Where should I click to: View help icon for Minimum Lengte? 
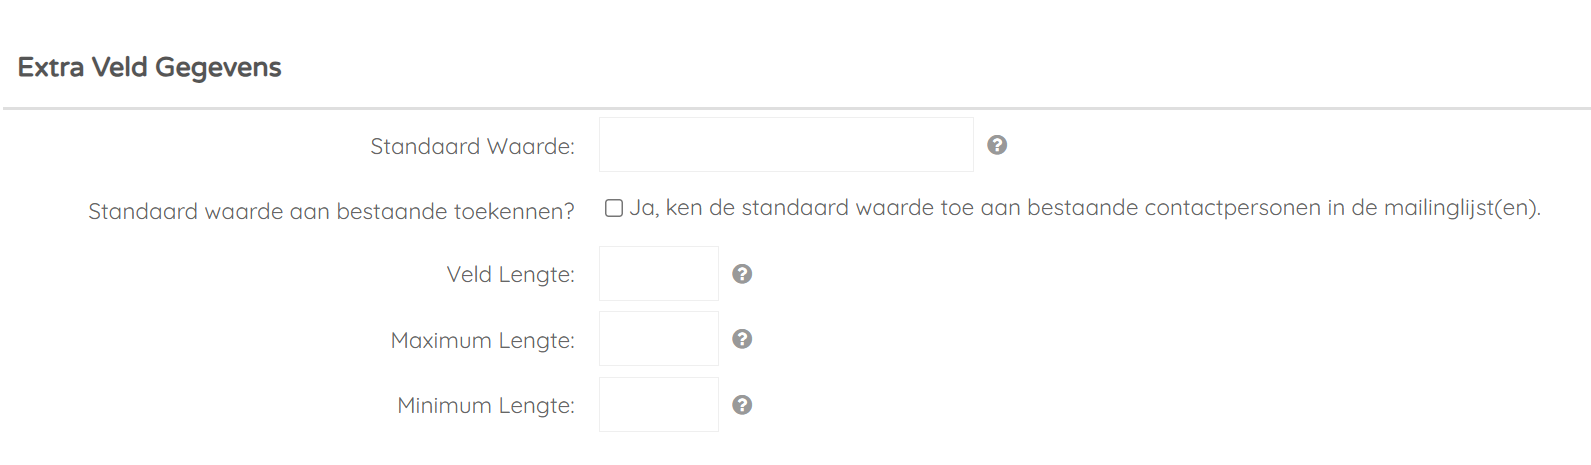[x=742, y=405]
